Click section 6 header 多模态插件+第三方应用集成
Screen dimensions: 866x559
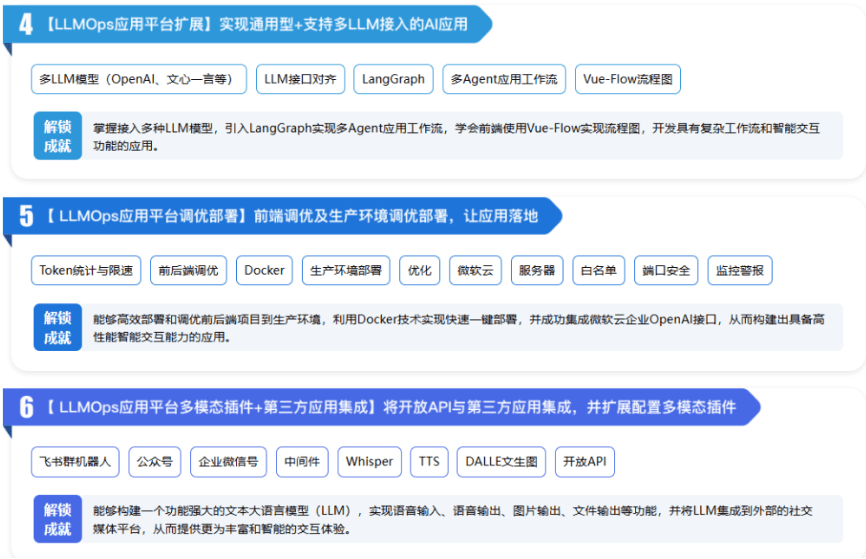(x=381, y=407)
